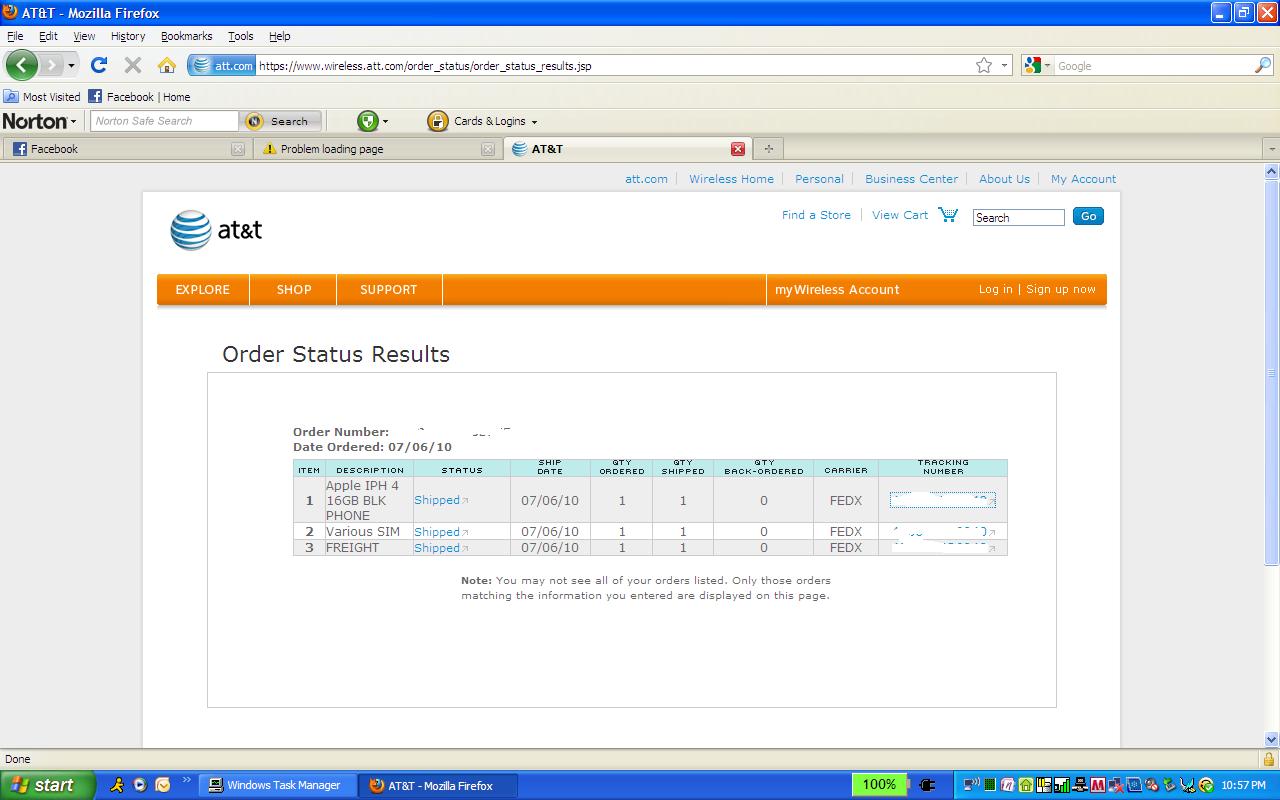Open Windows Task Manager from taskbar
The image size is (1280, 800).
(x=278, y=785)
